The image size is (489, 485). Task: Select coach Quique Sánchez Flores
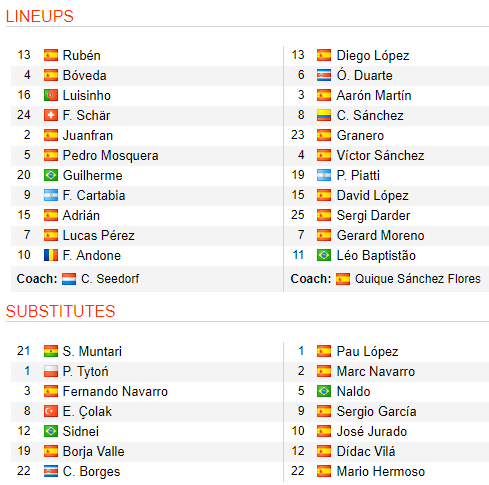pos(418,279)
